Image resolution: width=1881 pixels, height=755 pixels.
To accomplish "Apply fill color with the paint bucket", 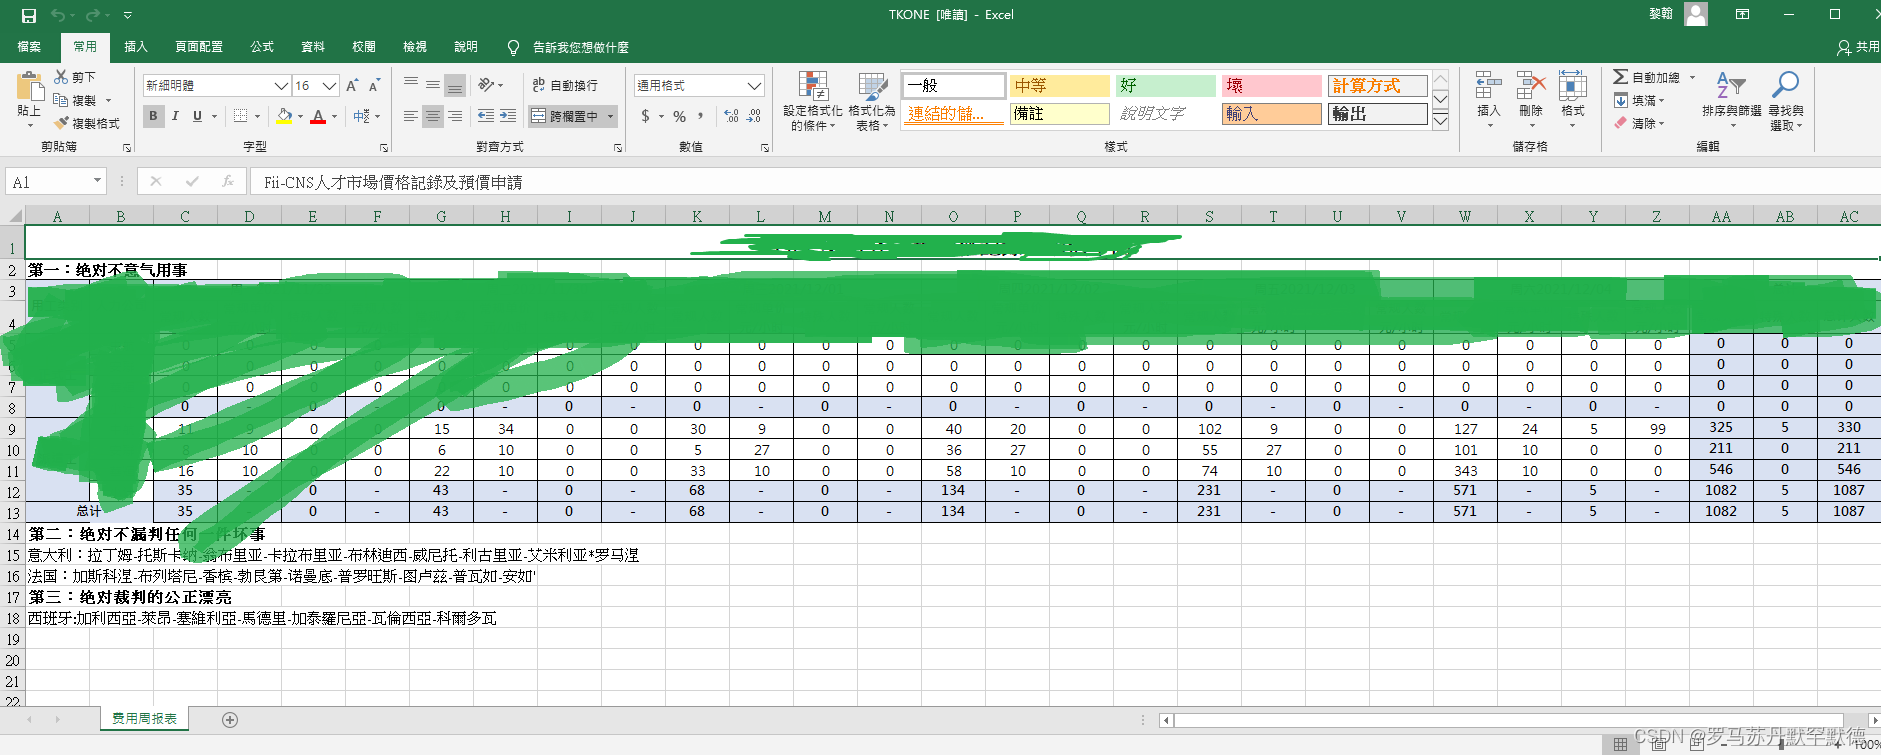I will pyautogui.click(x=284, y=116).
